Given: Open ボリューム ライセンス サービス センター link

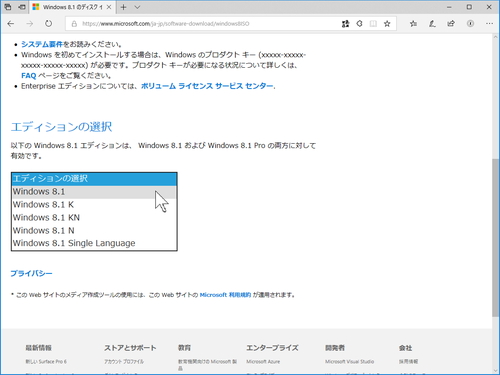Looking at the screenshot, I should [x=207, y=86].
